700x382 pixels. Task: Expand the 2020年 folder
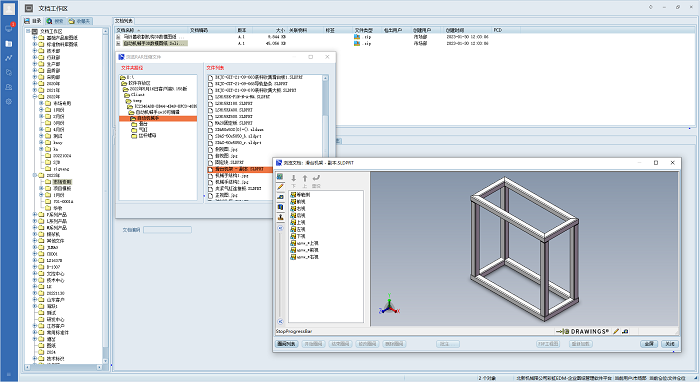(35, 83)
